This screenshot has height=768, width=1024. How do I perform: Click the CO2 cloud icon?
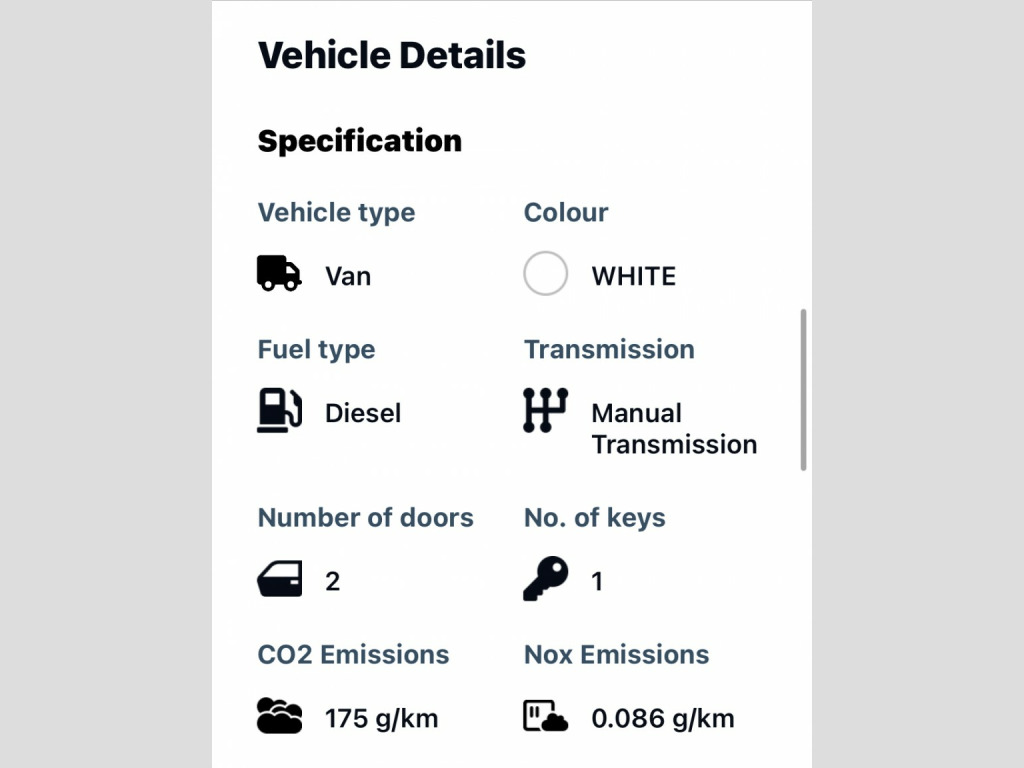pos(279,716)
